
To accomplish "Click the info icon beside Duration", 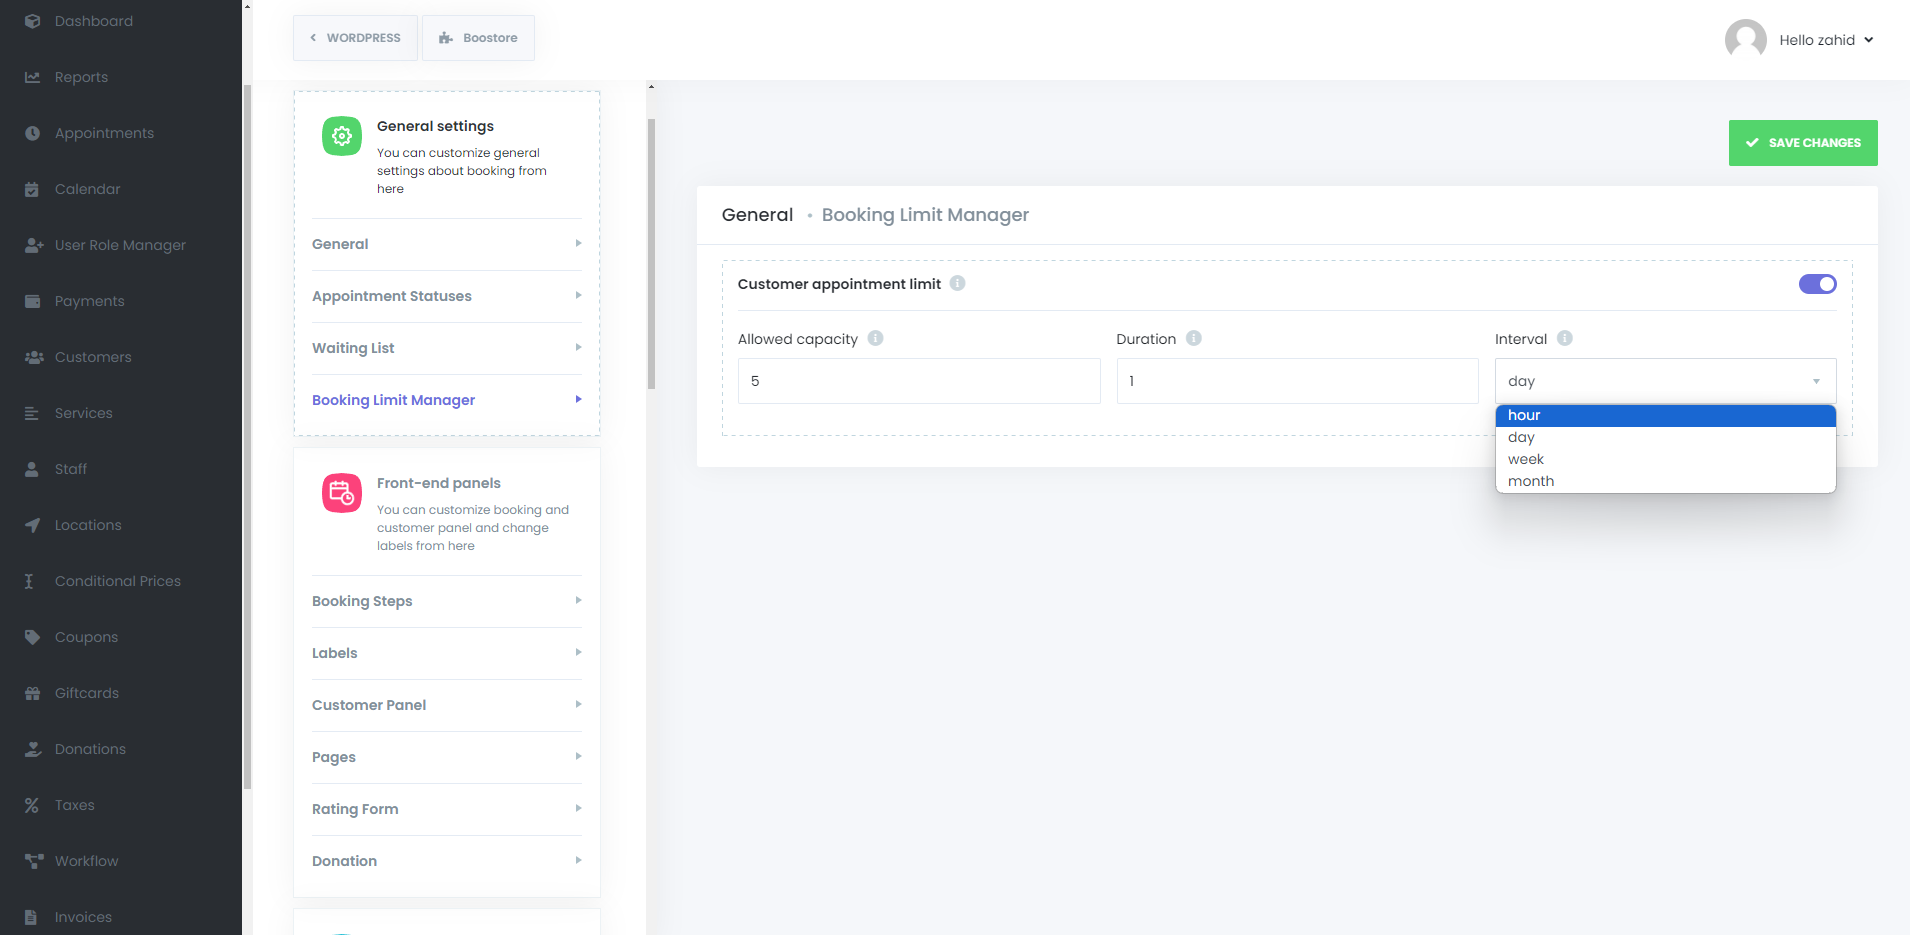I will click(x=1193, y=338).
